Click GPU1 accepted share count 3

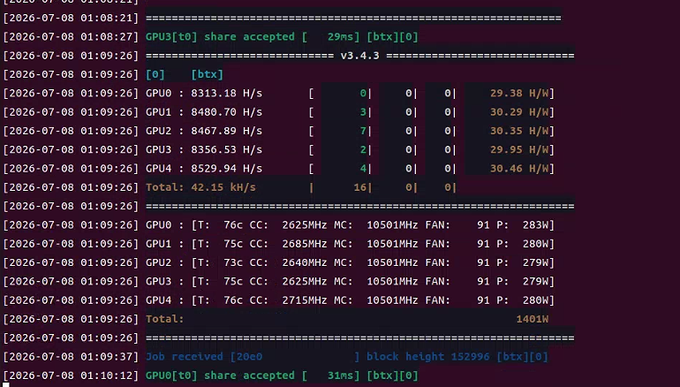pyautogui.click(x=363, y=112)
